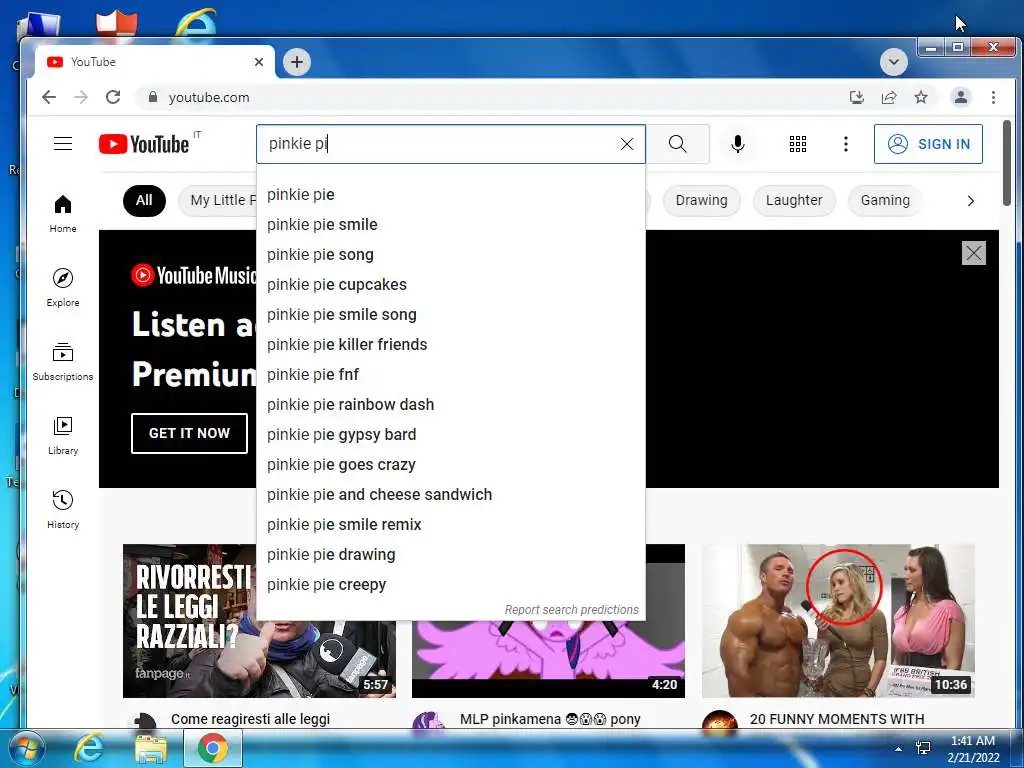Click the install app icon in address bar
1024x768 pixels.
tap(857, 97)
